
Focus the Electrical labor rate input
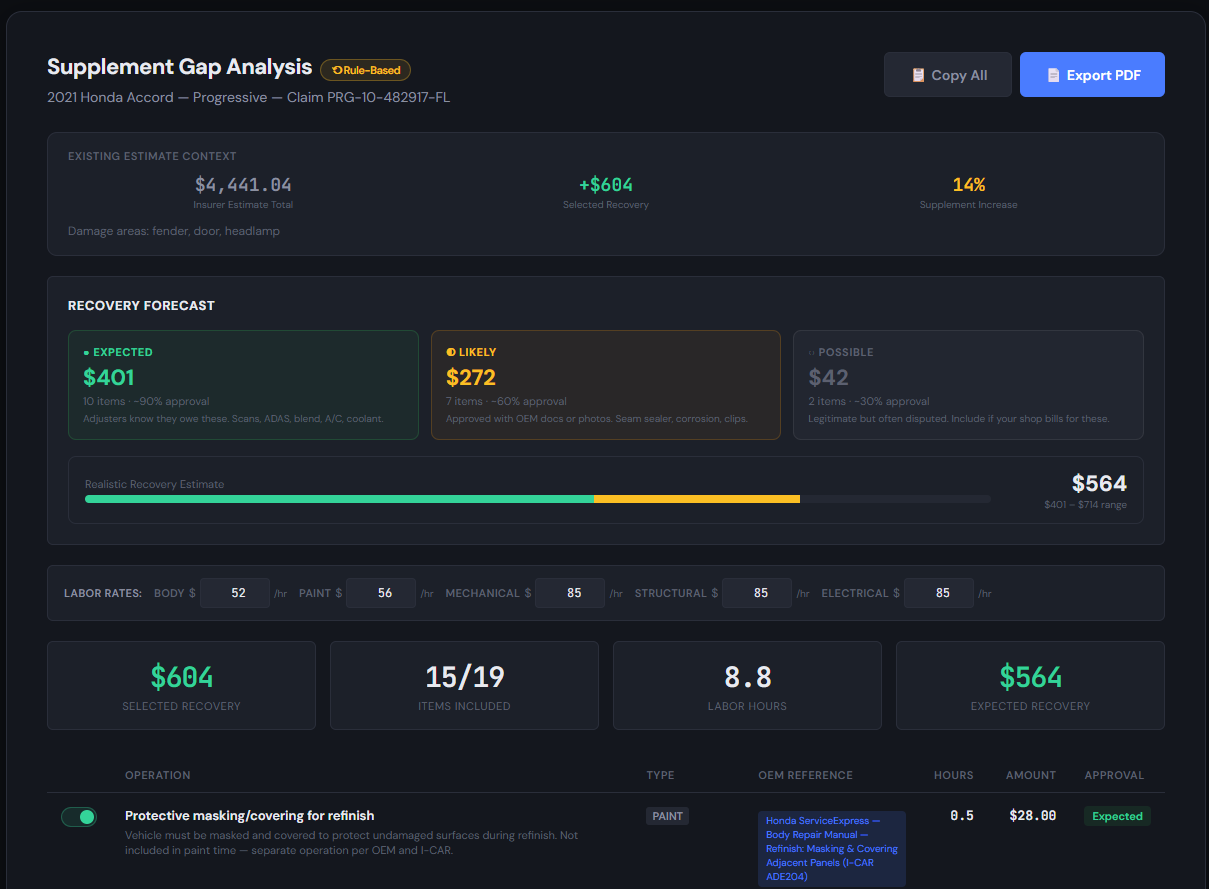[939, 593]
